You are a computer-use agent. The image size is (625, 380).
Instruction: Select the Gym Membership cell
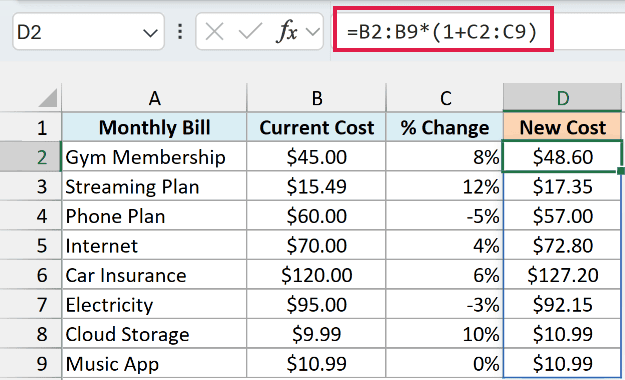(154, 157)
